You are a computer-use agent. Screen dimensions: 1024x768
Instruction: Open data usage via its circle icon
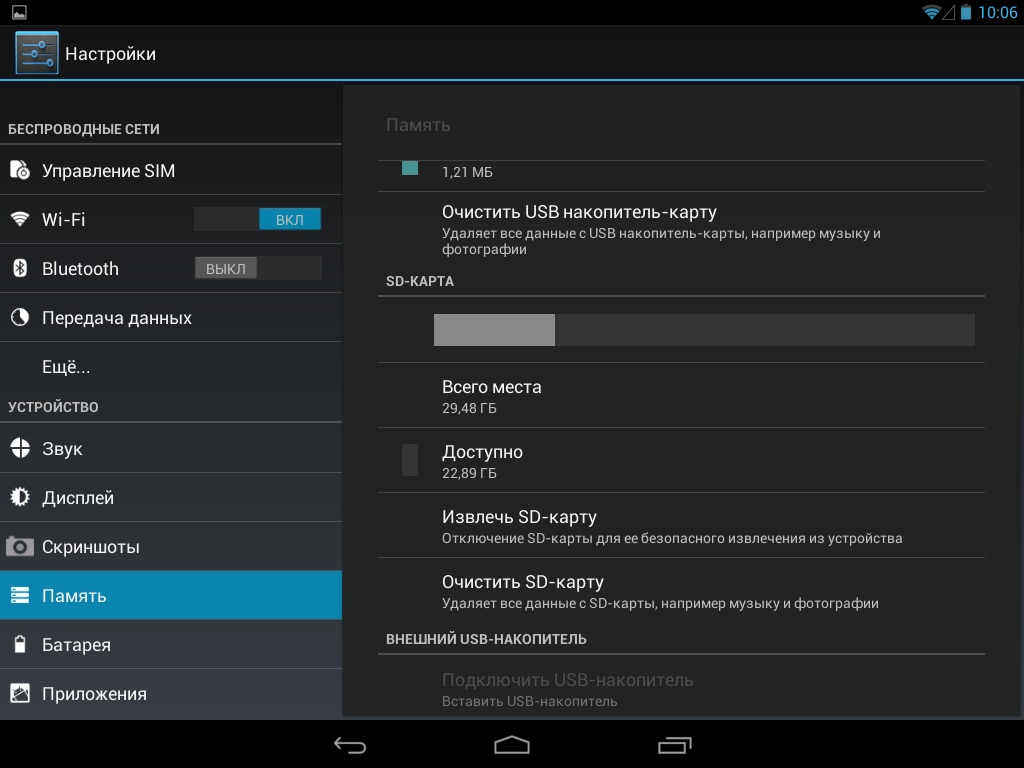tap(20, 318)
